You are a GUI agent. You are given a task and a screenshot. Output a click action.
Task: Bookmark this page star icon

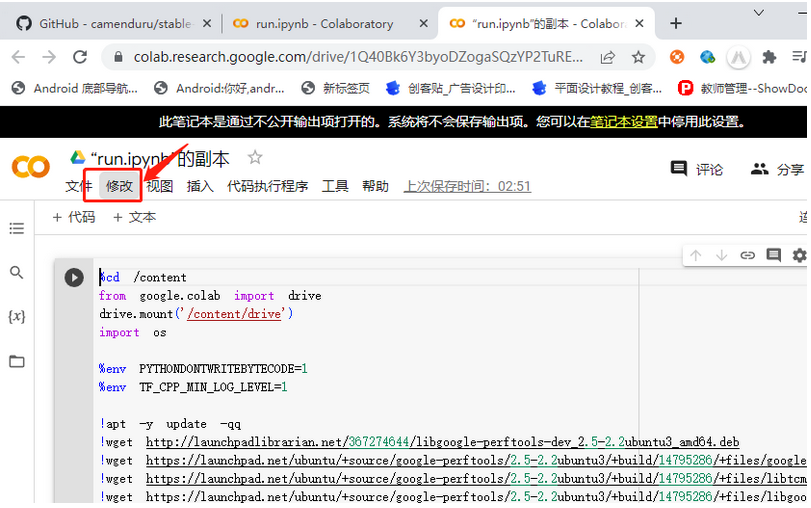(638, 57)
